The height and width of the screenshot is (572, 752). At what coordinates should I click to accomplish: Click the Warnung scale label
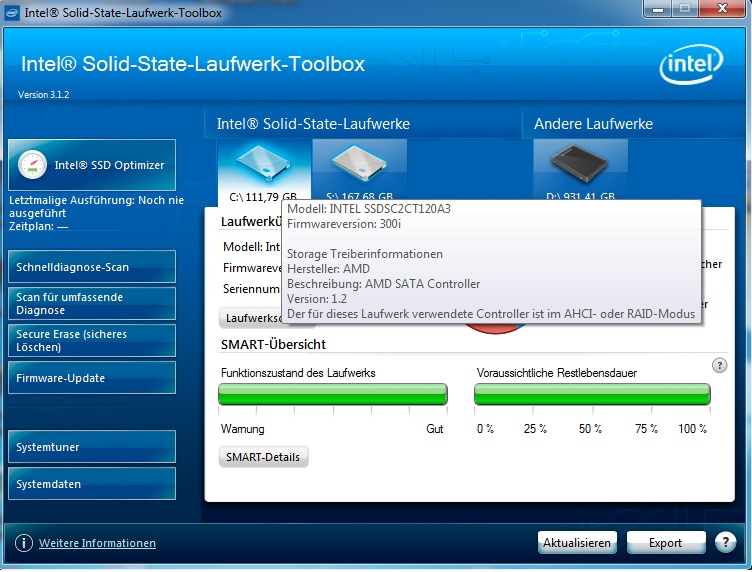click(243, 429)
